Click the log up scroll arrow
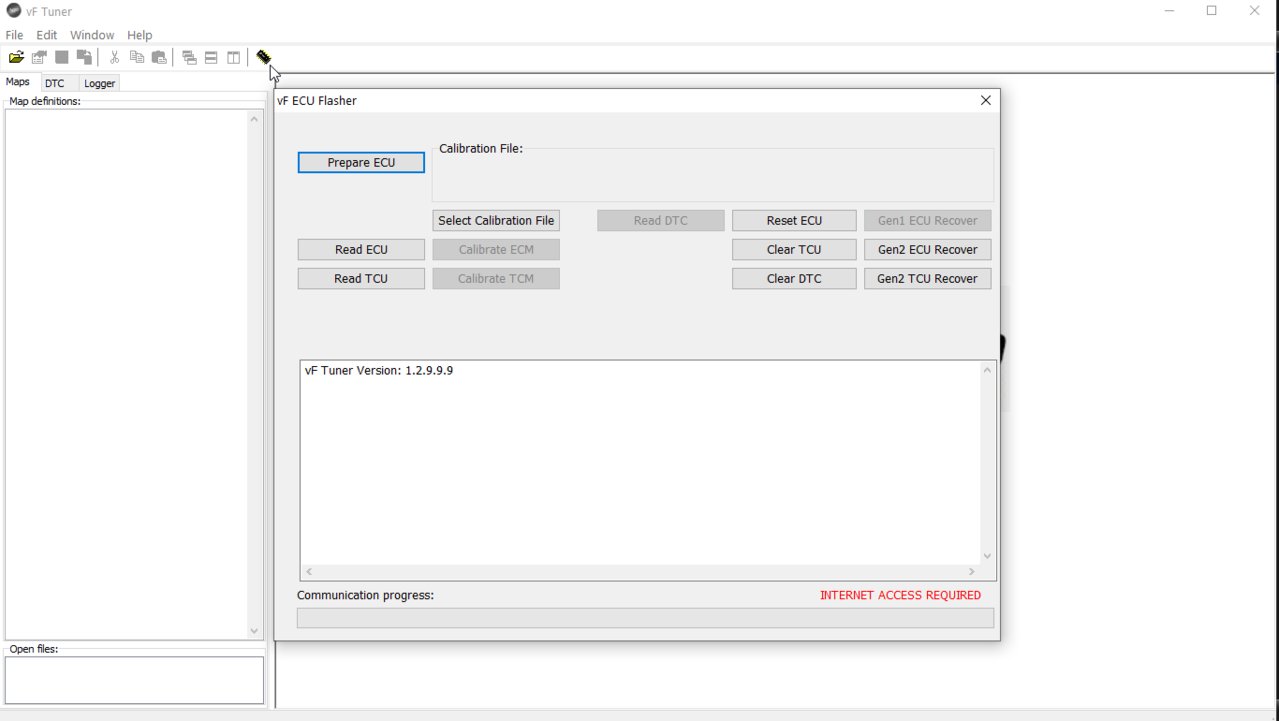The width and height of the screenshot is (1279, 721). pyautogui.click(x=987, y=370)
